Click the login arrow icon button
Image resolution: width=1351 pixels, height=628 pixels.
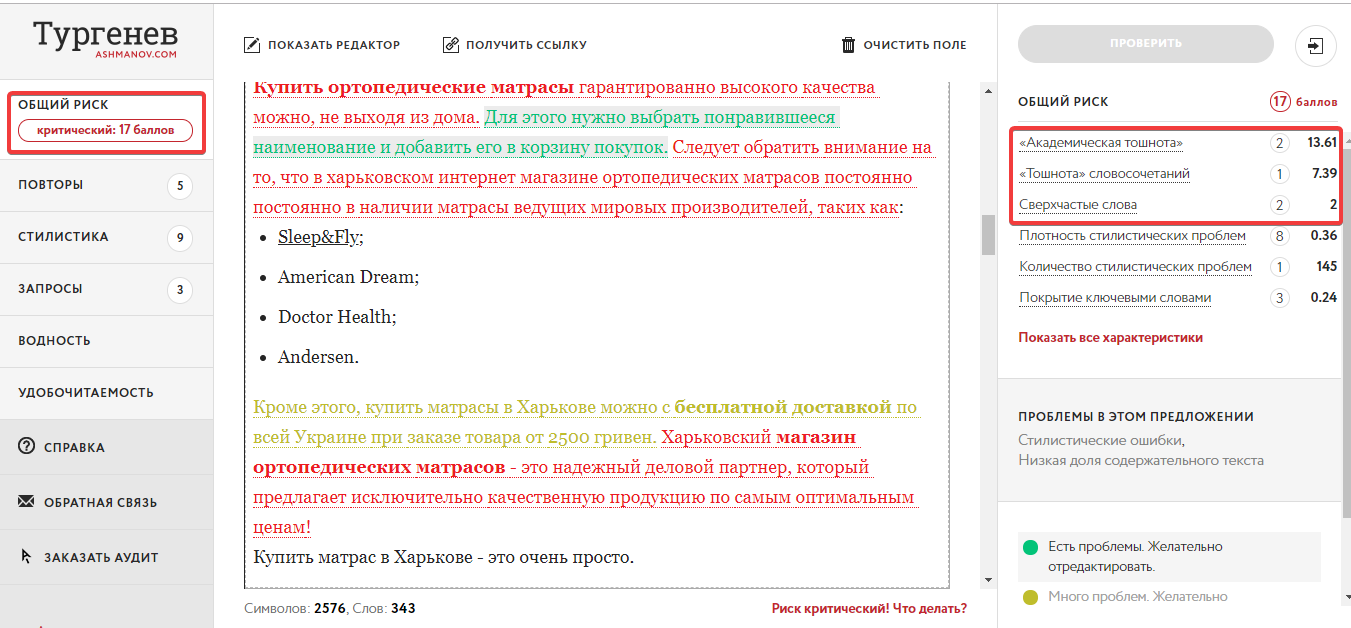(x=1315, y=45)
